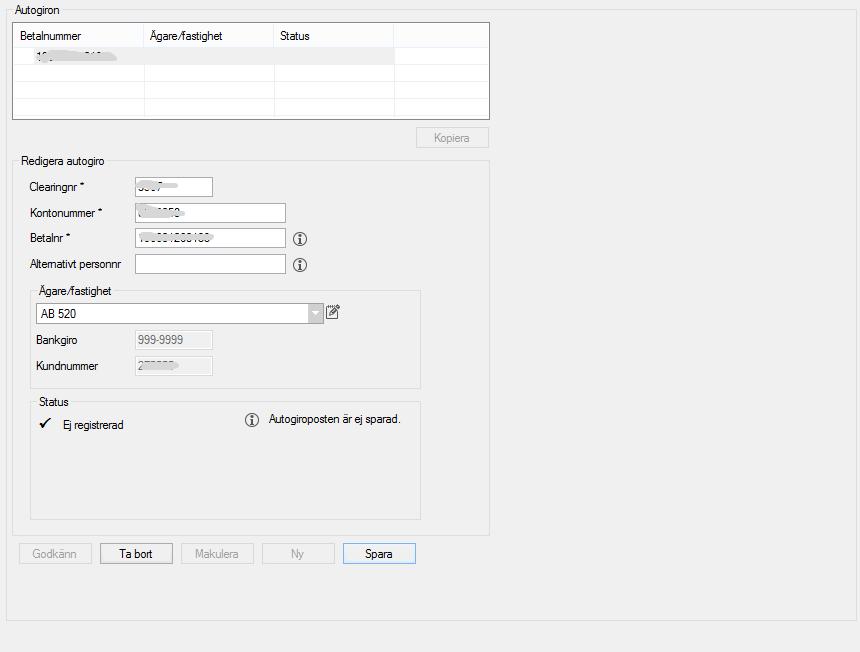860x652 pixels.
Task: Sort by Ägare/fastighet column header
Action: tap(208, 36)
